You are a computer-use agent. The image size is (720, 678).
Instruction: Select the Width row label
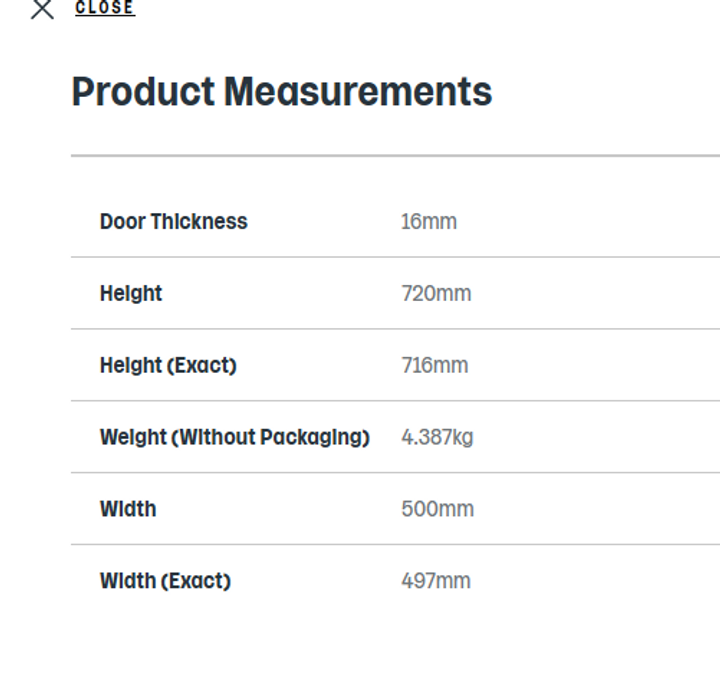127,510
